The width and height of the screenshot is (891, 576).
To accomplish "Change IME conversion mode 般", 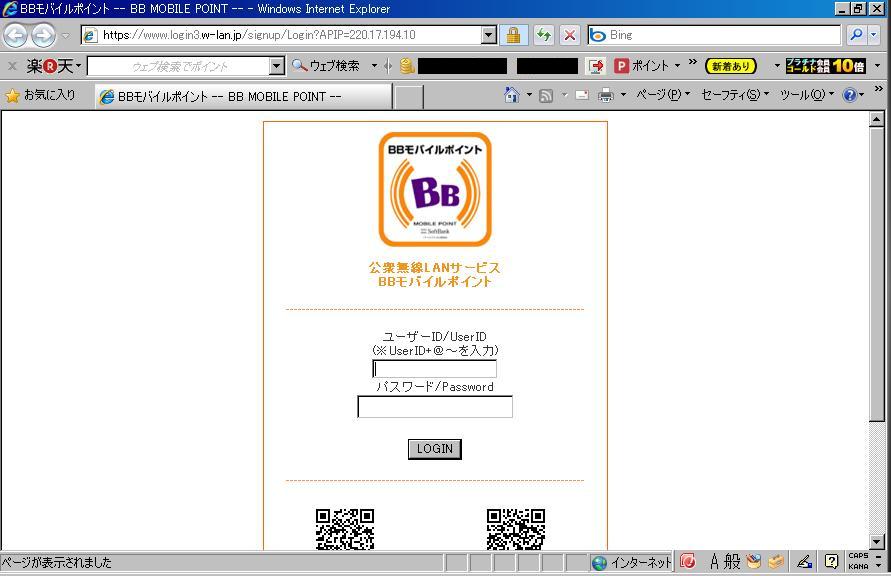I will pos(732,562).
